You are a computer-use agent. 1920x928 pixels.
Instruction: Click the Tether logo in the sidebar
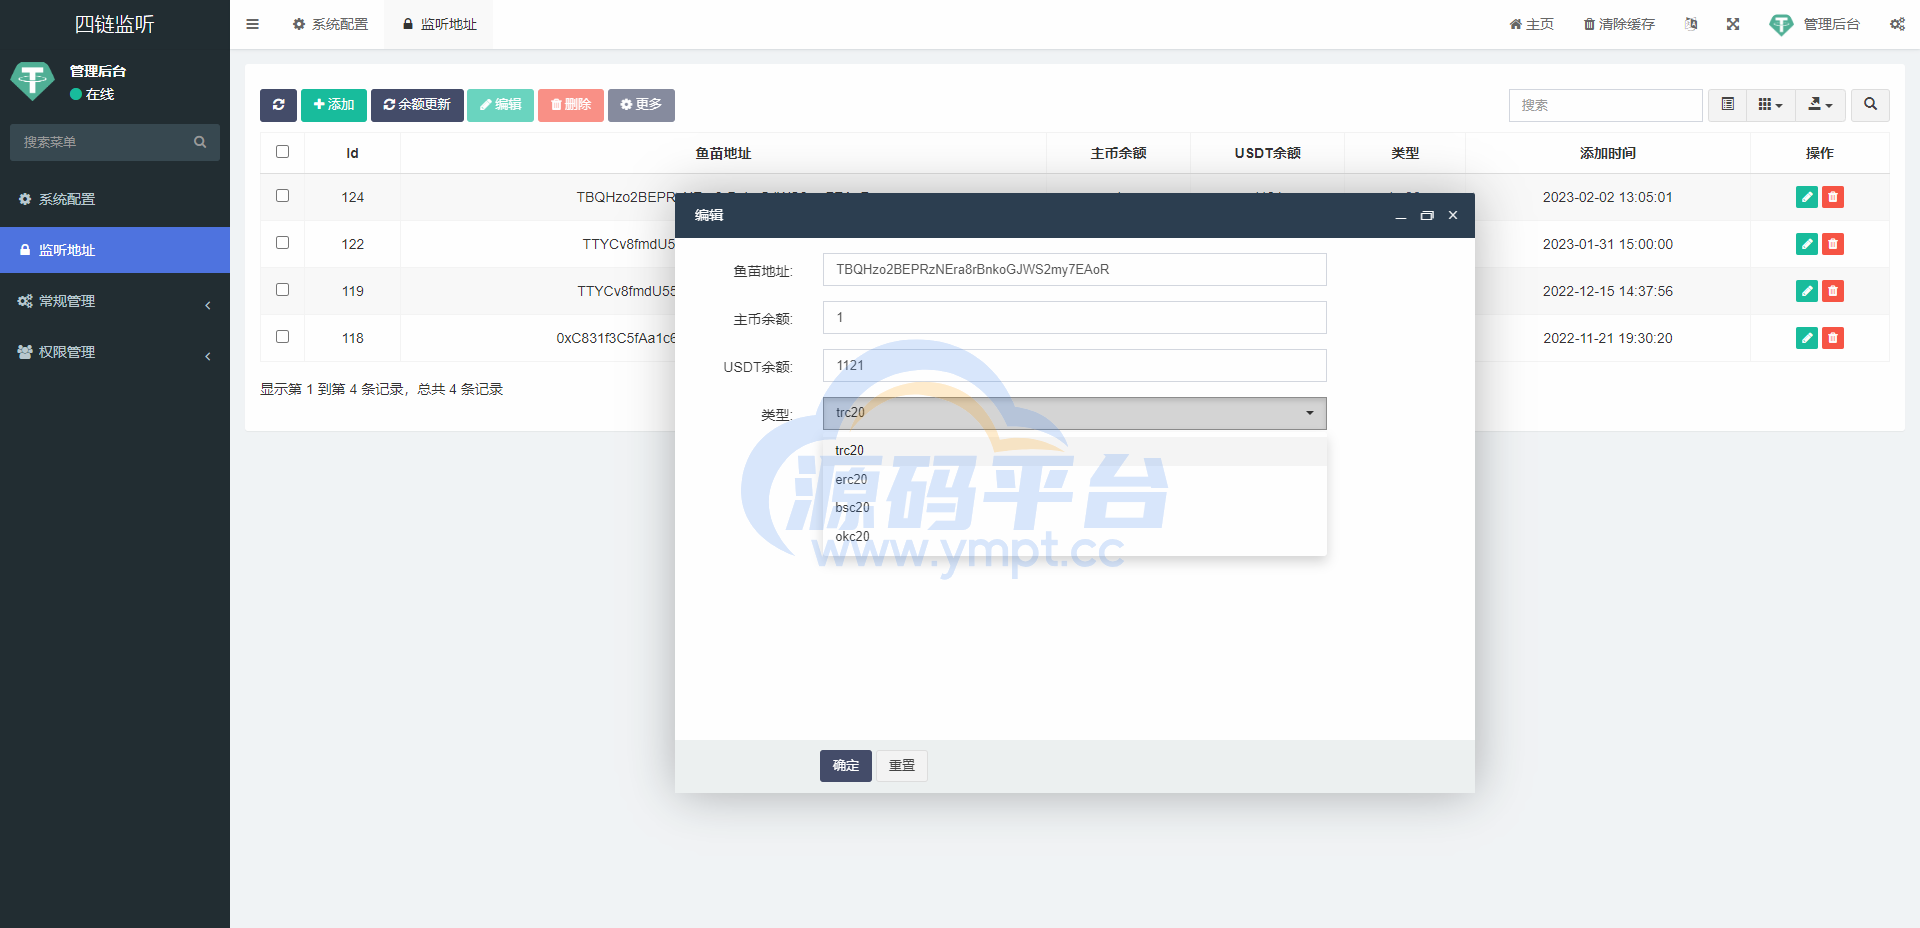coord(32,81)
